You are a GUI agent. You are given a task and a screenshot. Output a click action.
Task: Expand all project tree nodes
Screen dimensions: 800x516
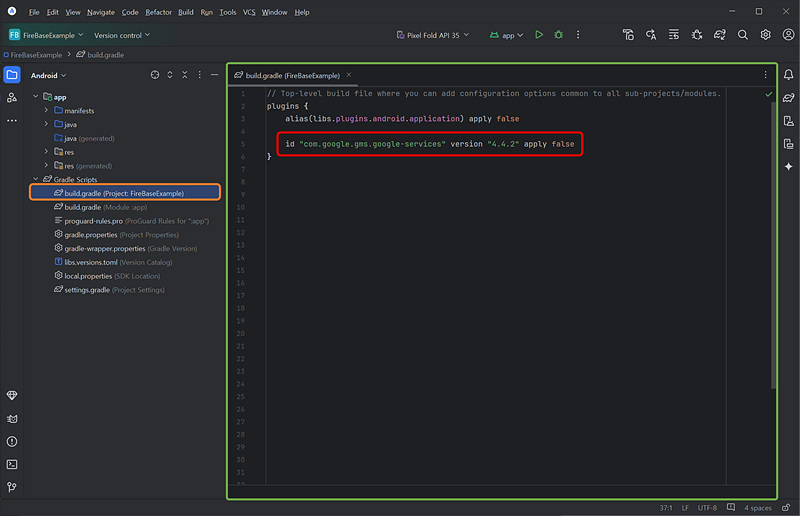pos(170,75)
